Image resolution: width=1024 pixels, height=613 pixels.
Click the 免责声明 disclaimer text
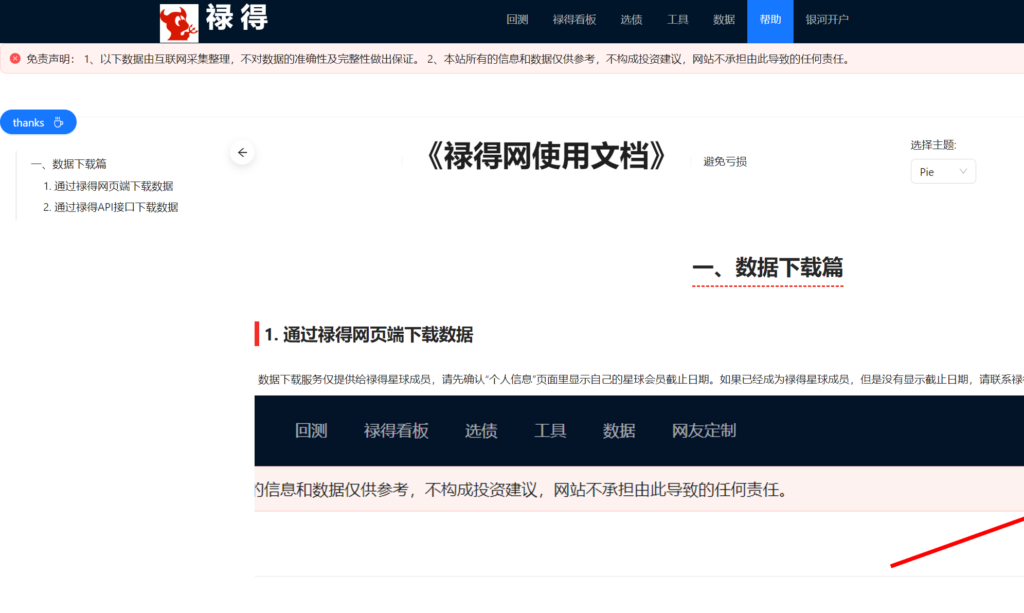click(438, 59)
